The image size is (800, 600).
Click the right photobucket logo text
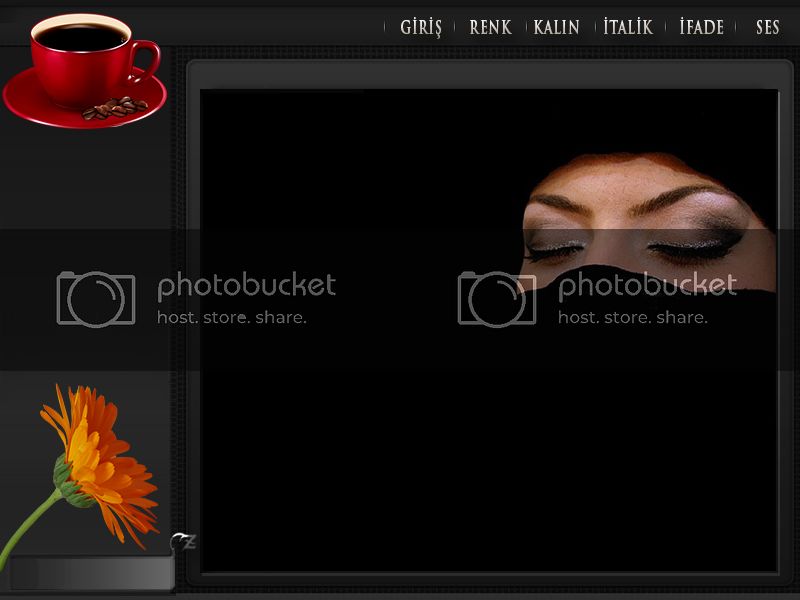[646, 286]
